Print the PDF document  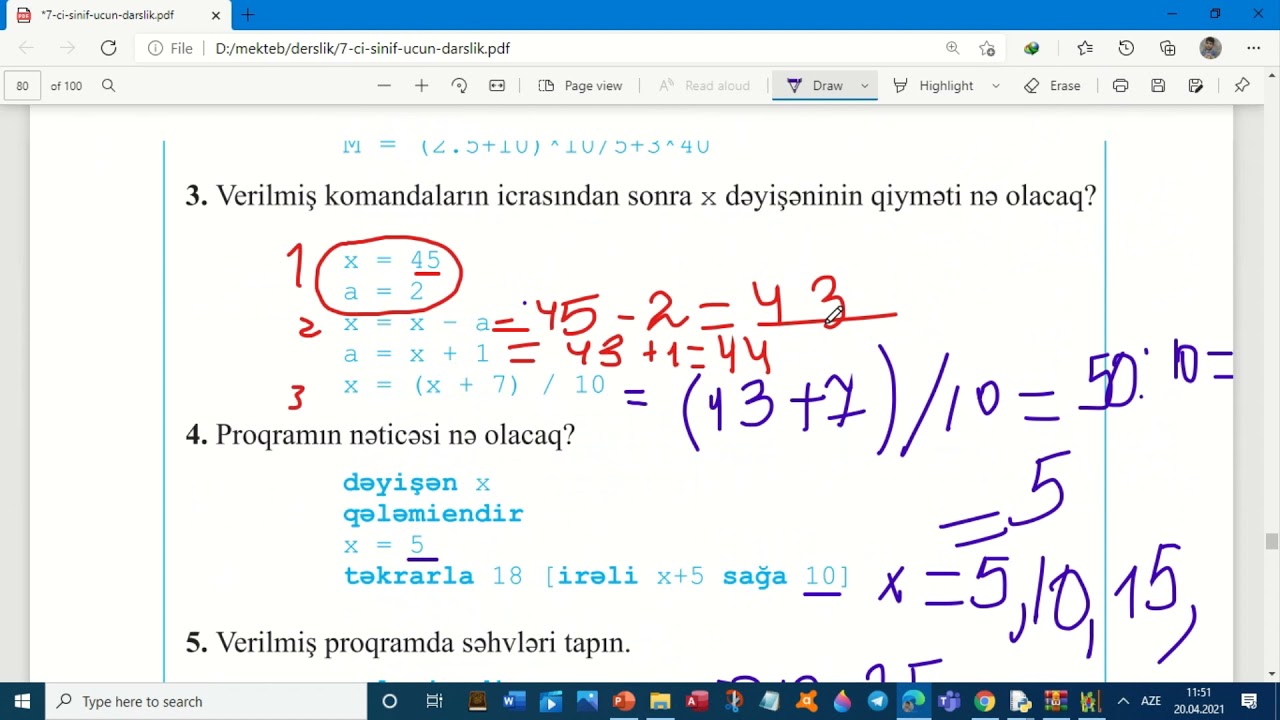click(1120, 86)
